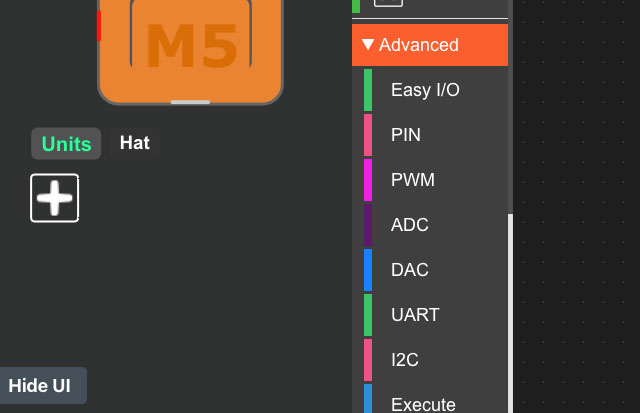The height and width of the screenshot is (413, 640).
Task: Choose the DAC block category
Action: click(x=409, y=270)
